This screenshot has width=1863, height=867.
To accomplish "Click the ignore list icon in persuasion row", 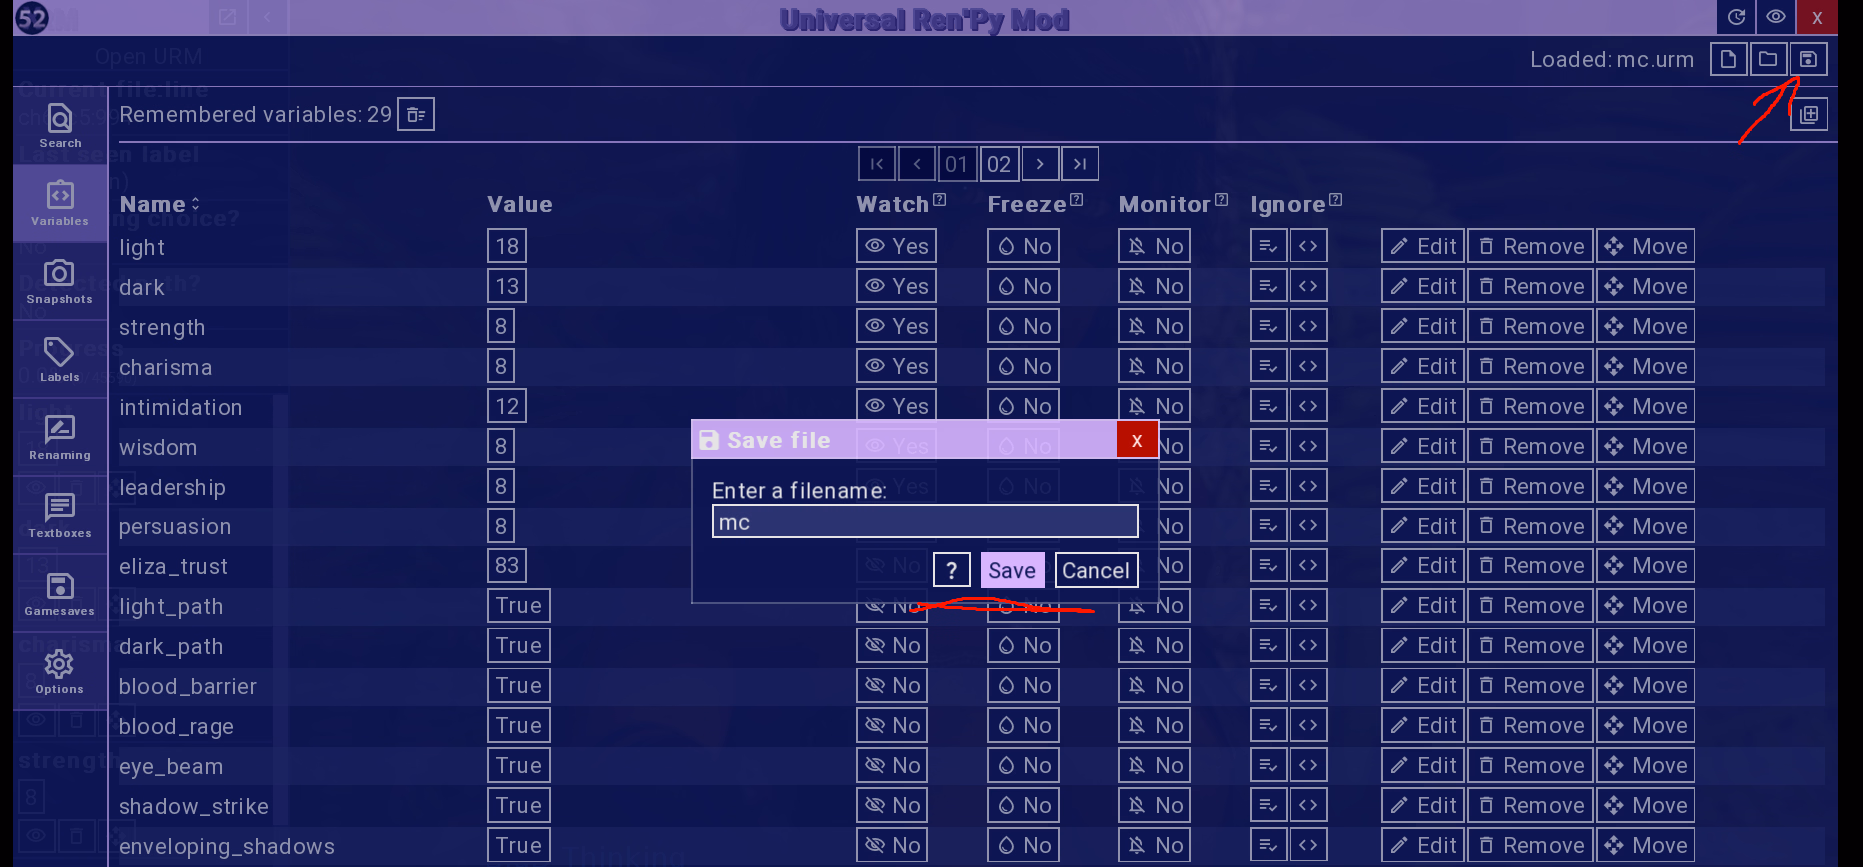I will 1268,525.
